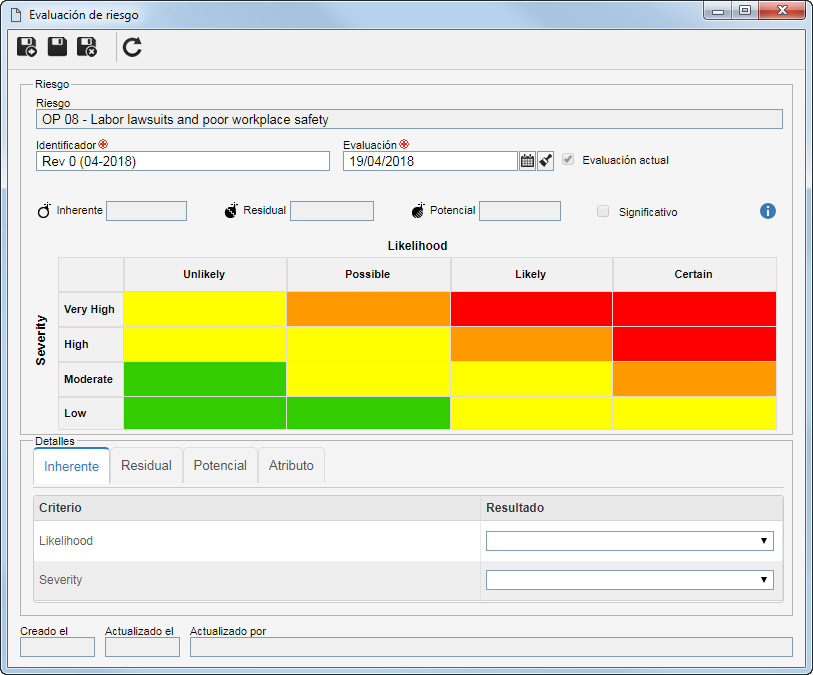The height and width of the screenshot is (675, 813).
Task: Click the High row header
Action: (91, 344)
